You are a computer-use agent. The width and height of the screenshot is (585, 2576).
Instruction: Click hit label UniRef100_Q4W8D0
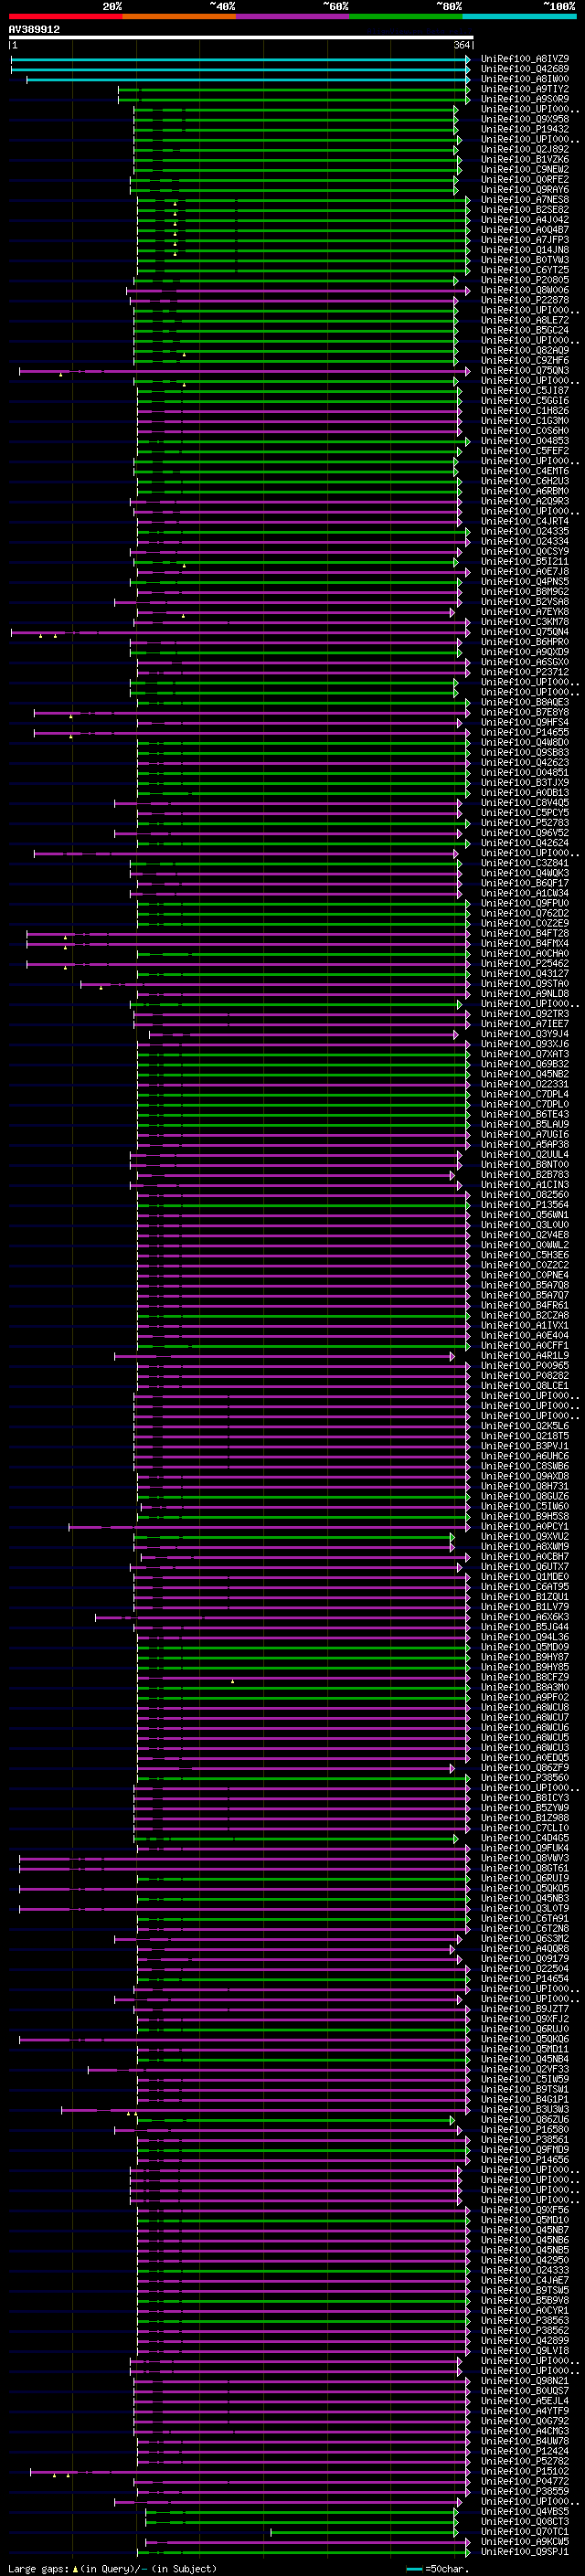[525, 742]
